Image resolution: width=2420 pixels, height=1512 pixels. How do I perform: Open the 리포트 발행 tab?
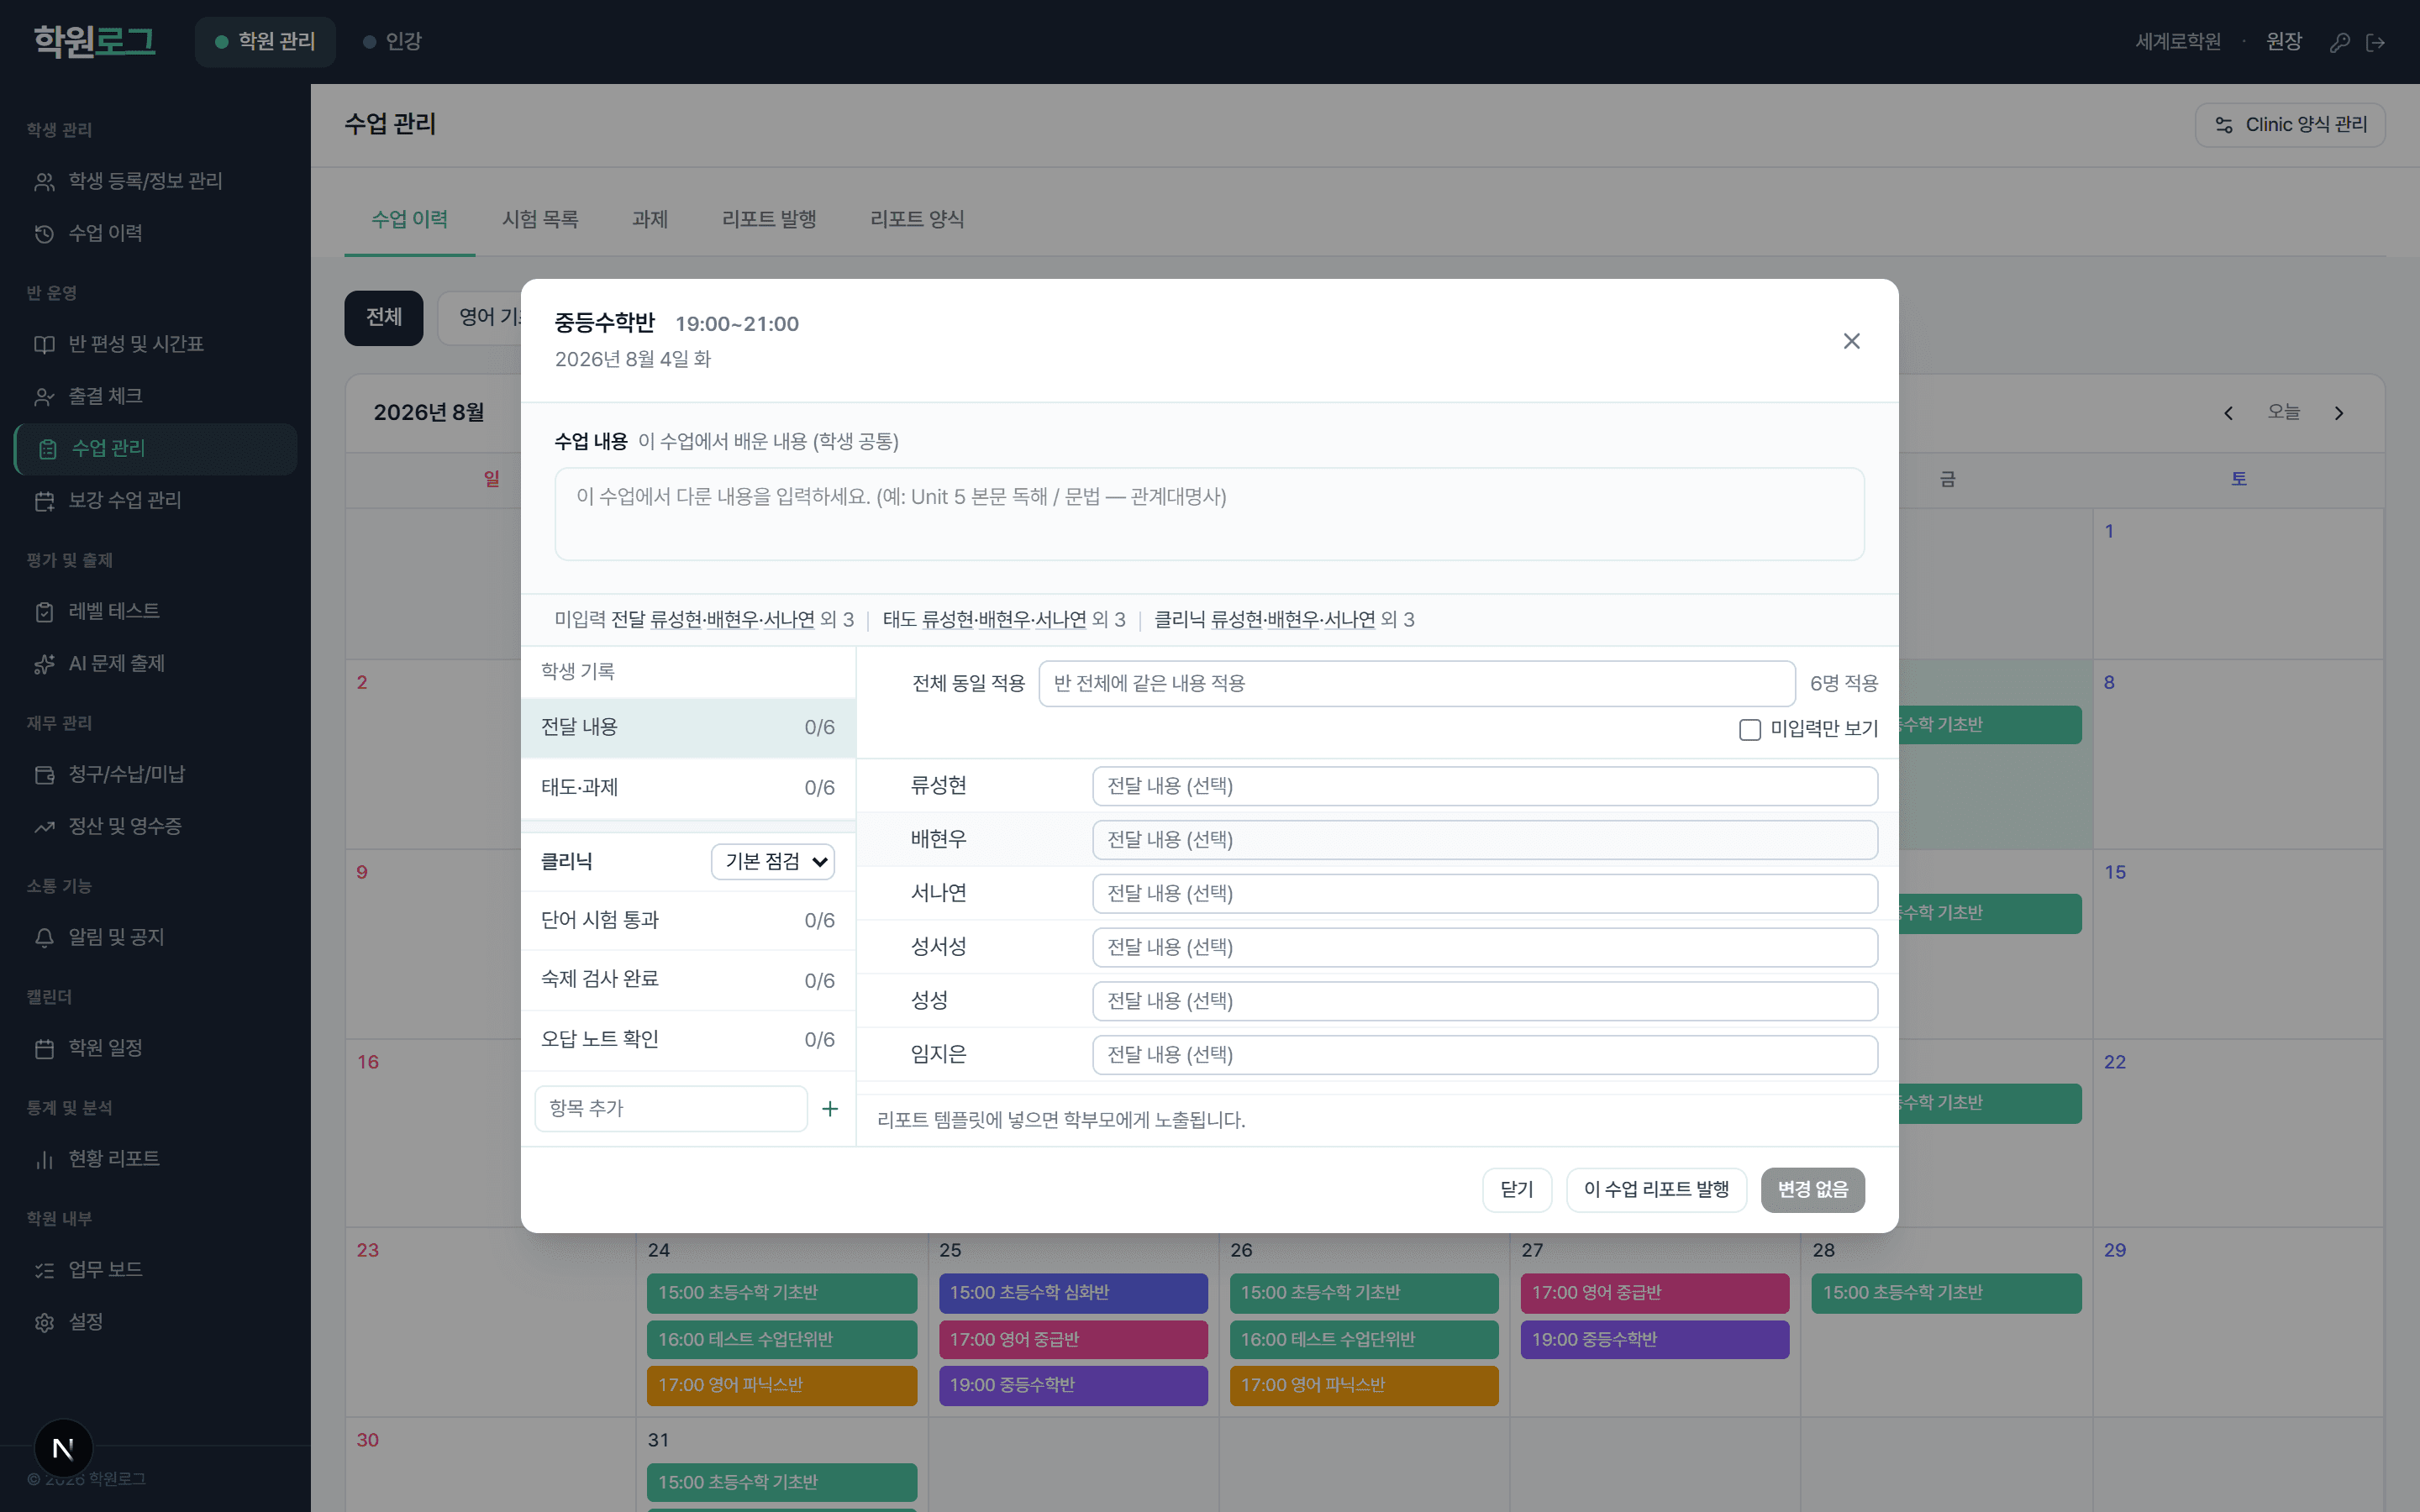(769, 219)
